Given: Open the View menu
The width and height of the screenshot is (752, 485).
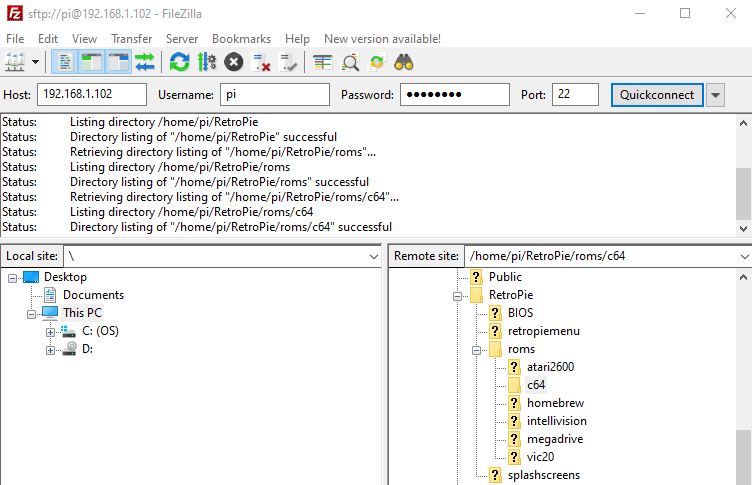Looking at the screenshot, I should click(x=84, y=39).
